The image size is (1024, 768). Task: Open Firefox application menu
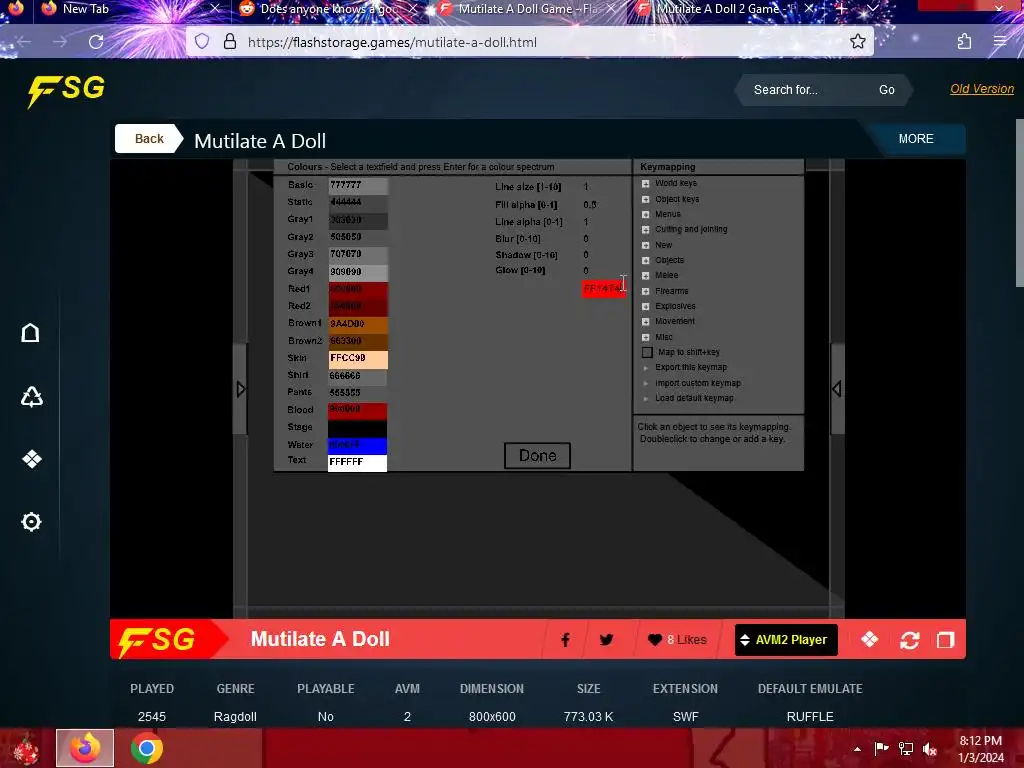coord(1000,42)
